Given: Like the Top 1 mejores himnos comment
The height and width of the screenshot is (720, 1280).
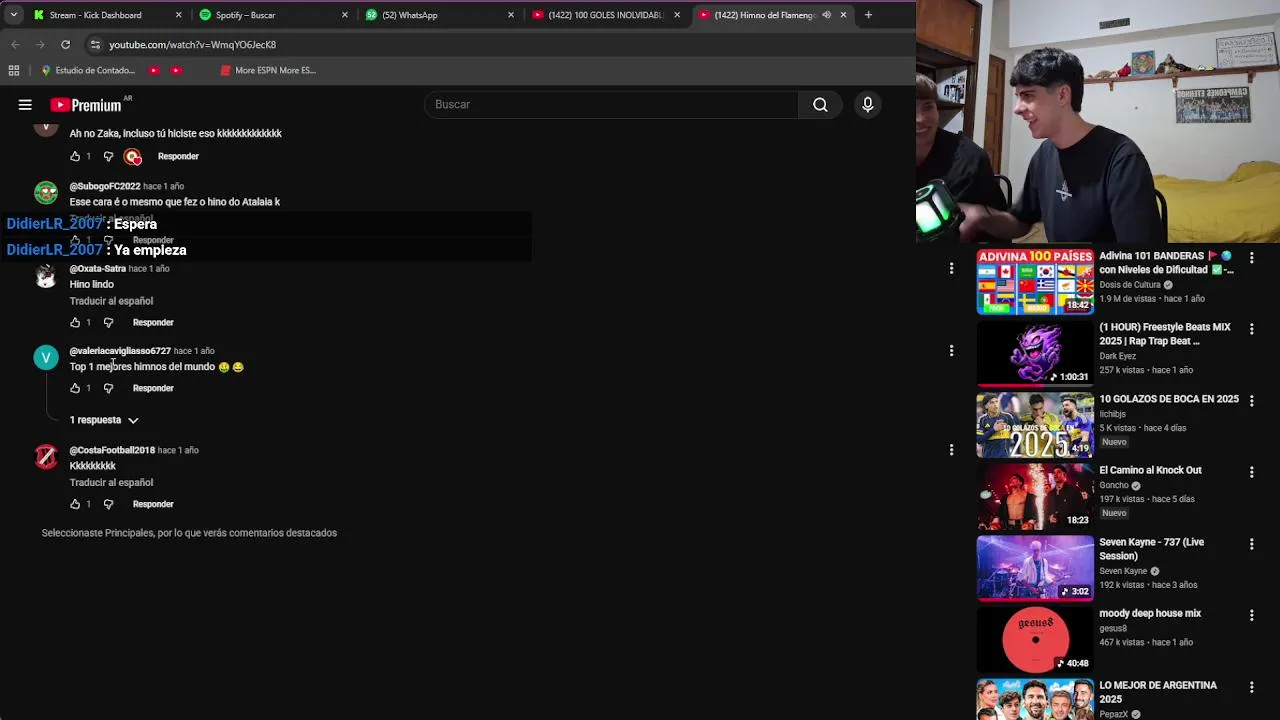Looking at the screenshot, I should [75, 388].
